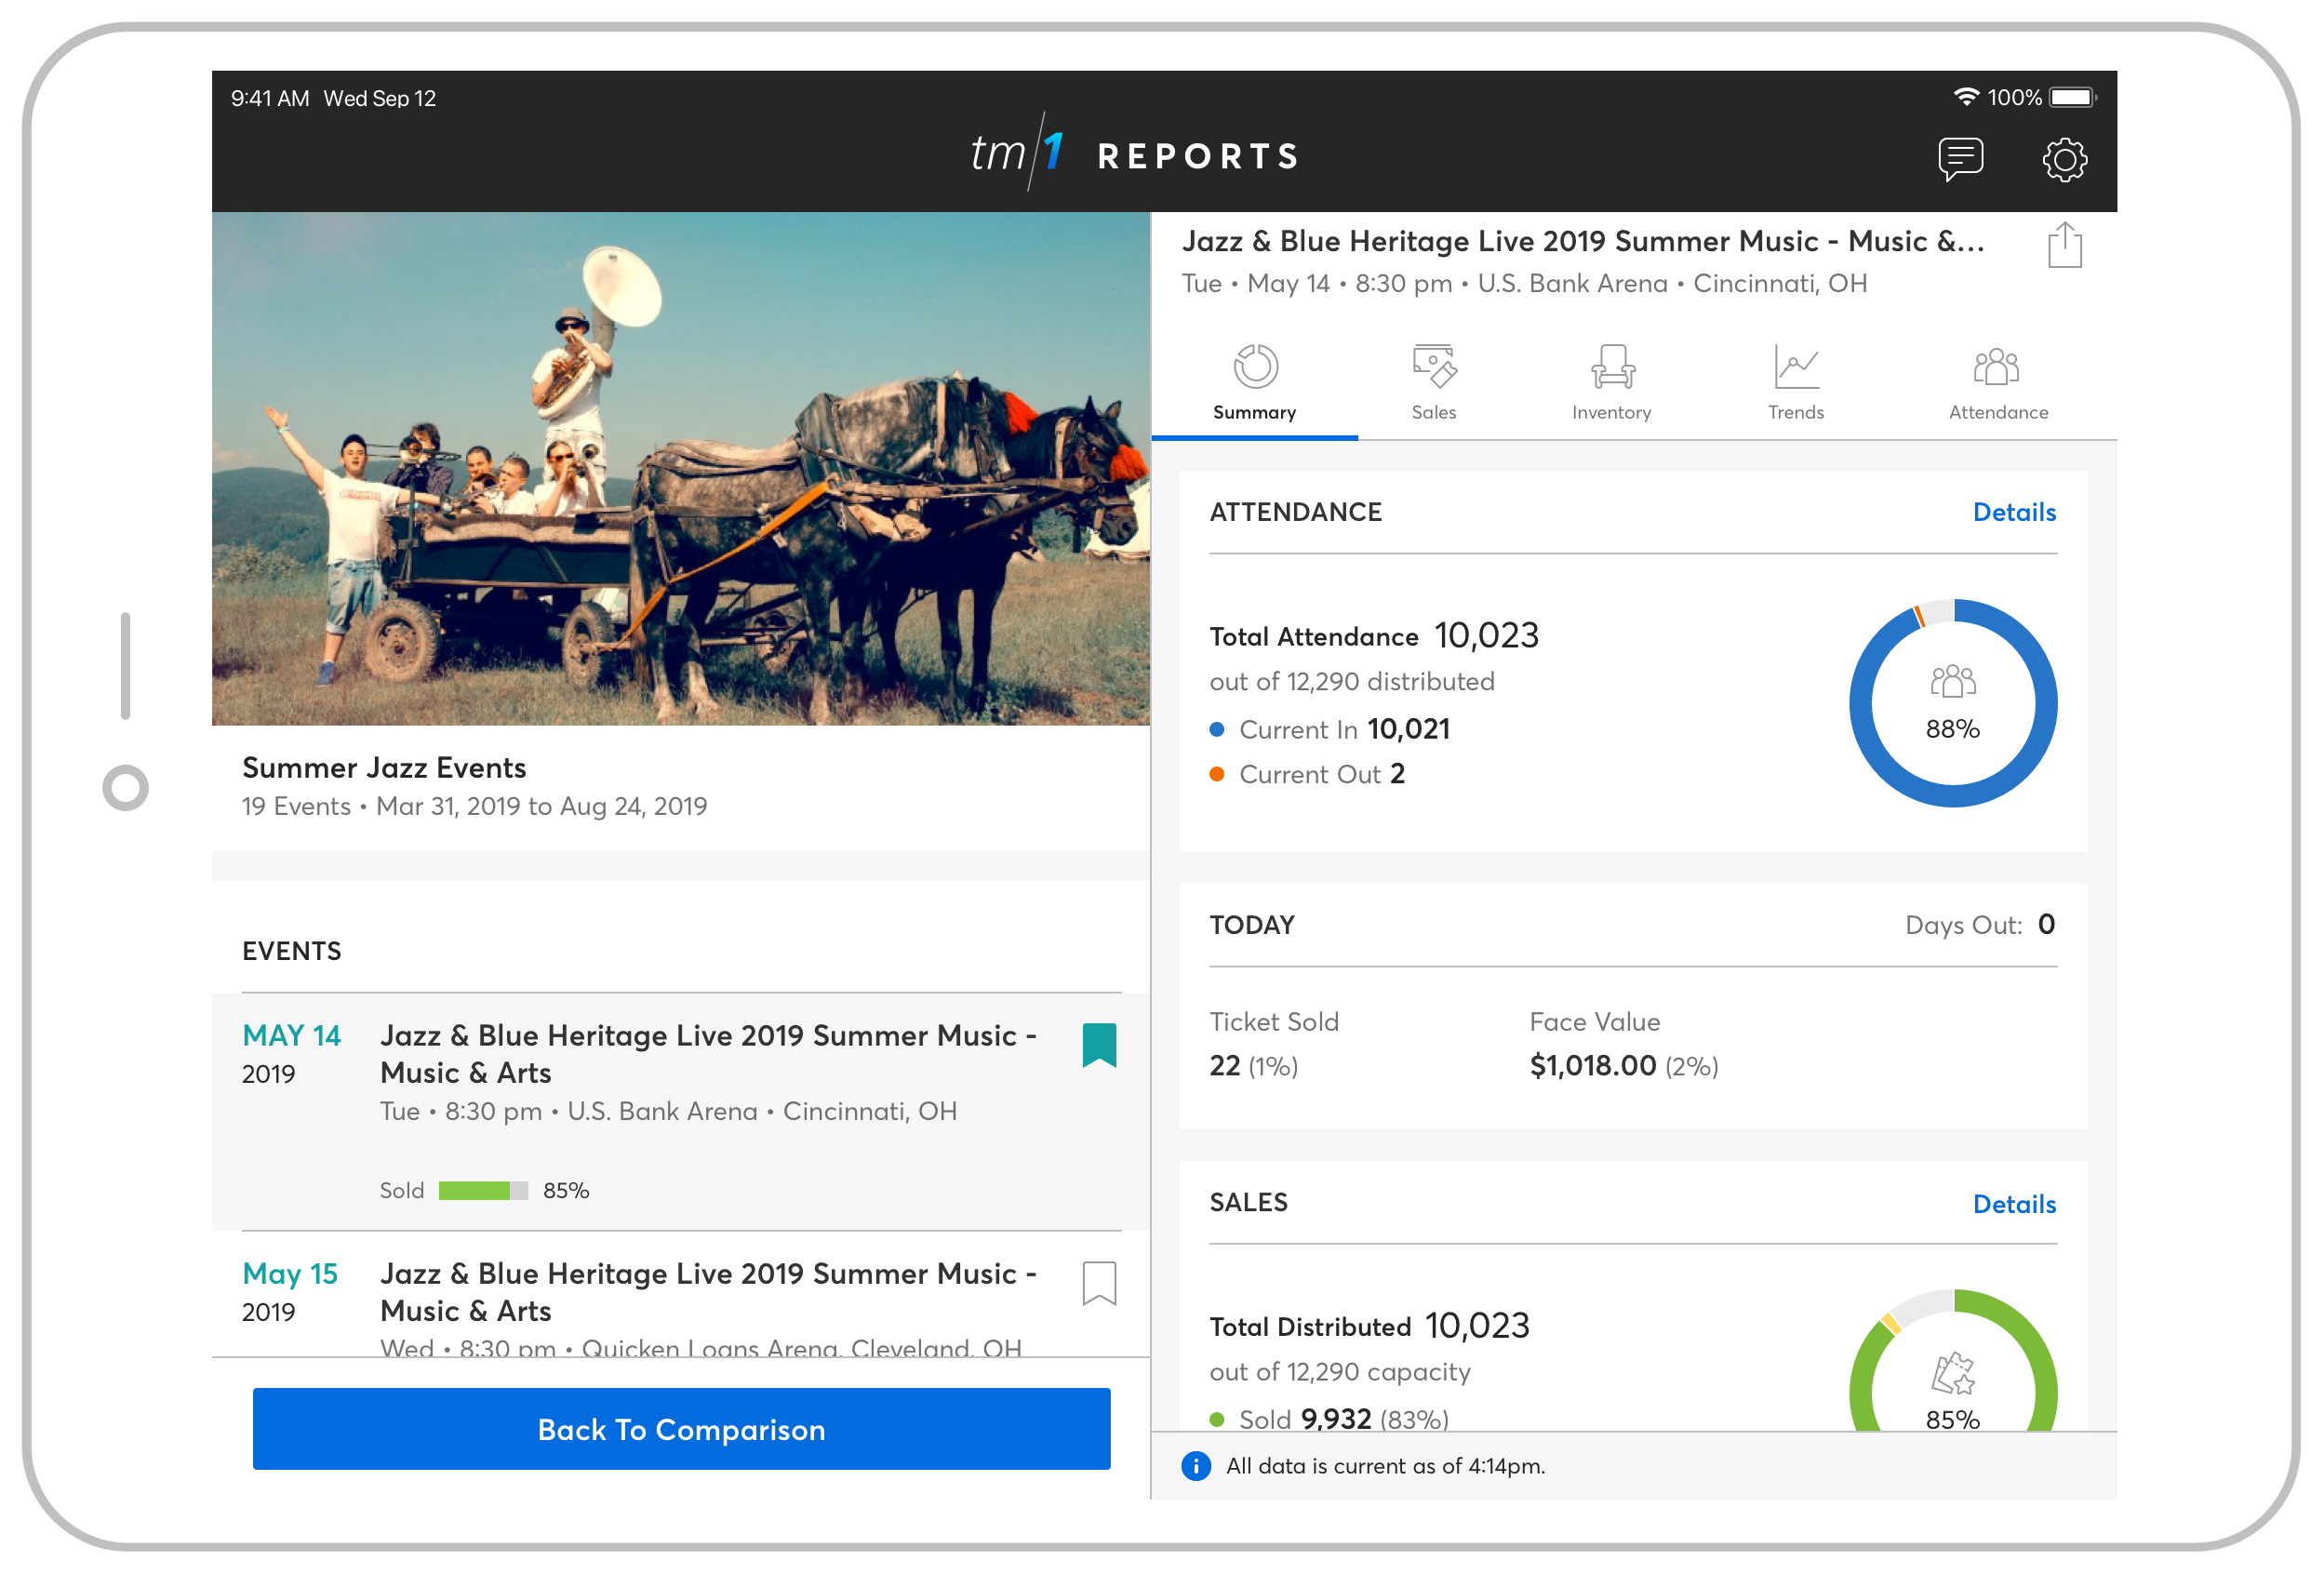The height and width of the screenshot is (1574, 2324).
Task: Click the Sold 85% progress bar
Action: click(483, 1190)
